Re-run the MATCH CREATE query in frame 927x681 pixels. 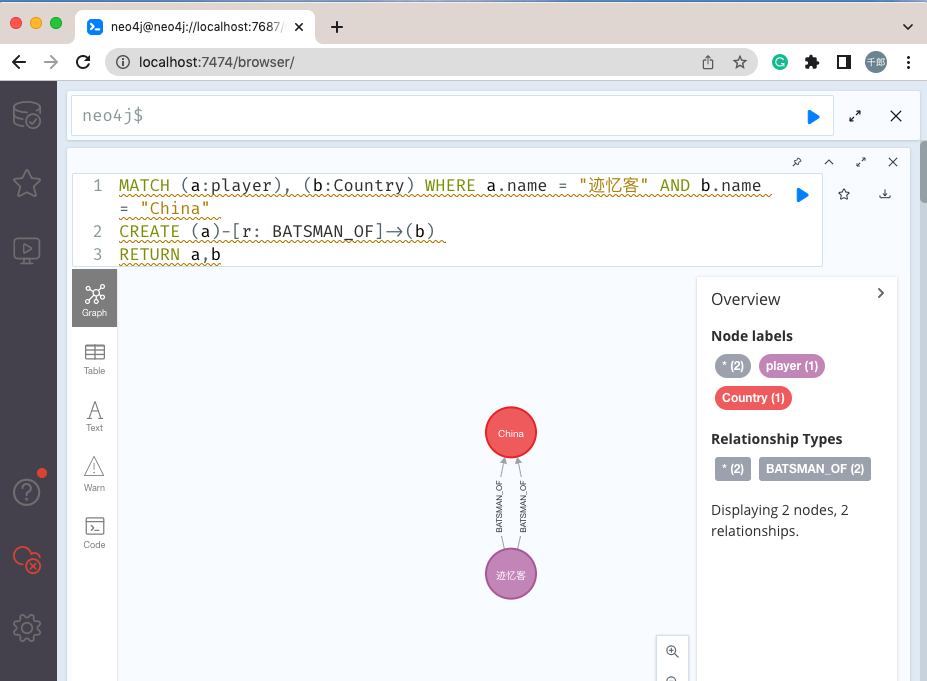coord(802,195)
